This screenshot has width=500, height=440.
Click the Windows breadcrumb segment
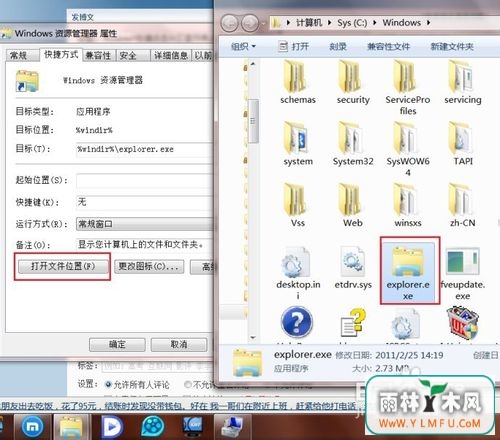tap(401, 23)
